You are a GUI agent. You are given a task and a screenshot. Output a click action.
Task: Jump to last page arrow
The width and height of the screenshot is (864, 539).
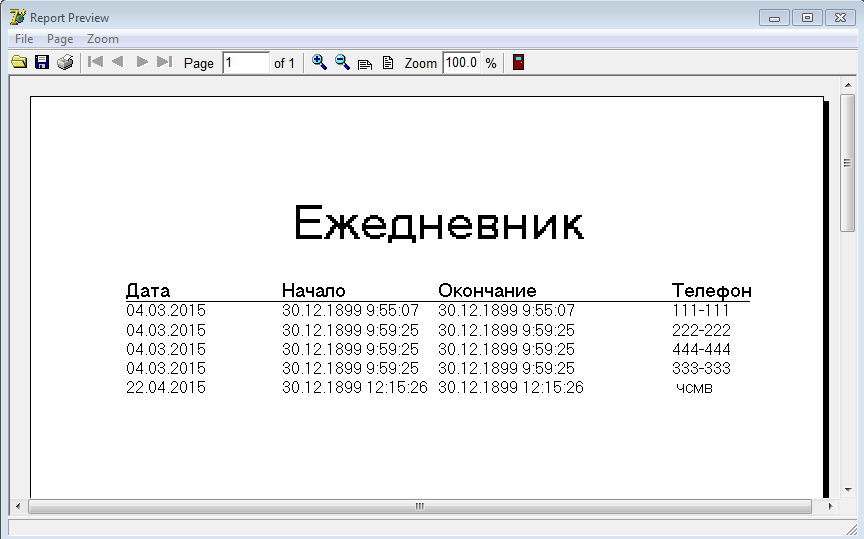pyautogui.click(x=165, y=62)
